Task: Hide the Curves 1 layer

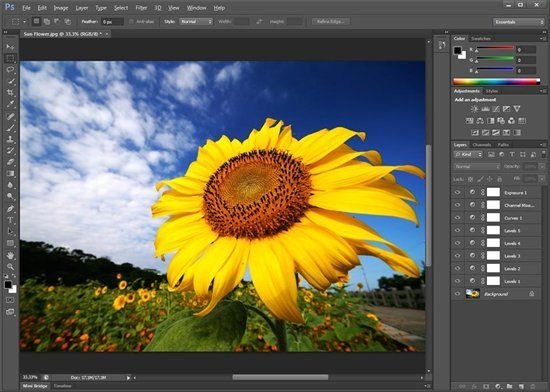Action: [457, 218]
